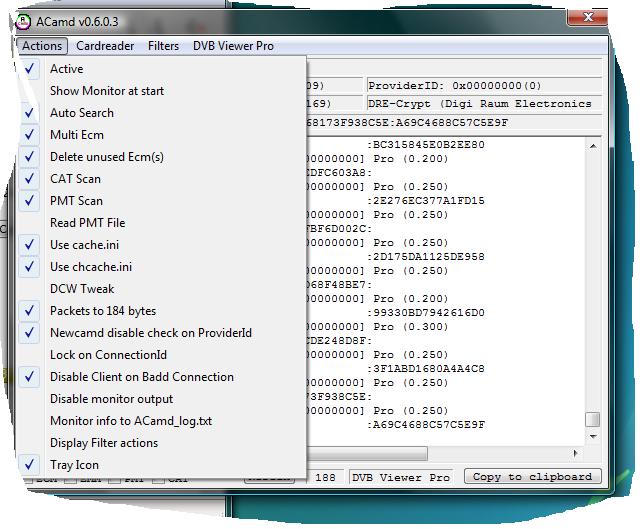Toggle Multi Ecm option
This screenshot has height=529, width=642.
tap(77, 135)
